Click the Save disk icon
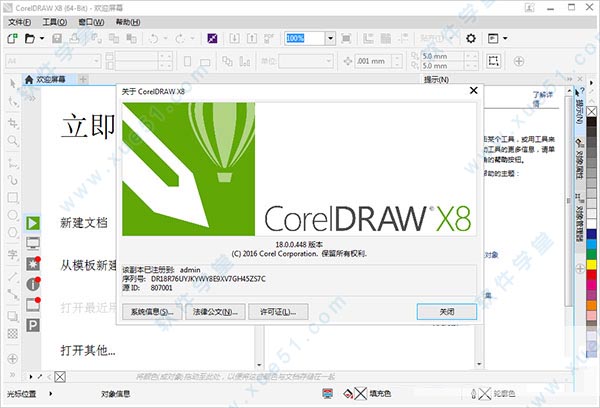The image size is (600, 408). (x=57, y=38)
